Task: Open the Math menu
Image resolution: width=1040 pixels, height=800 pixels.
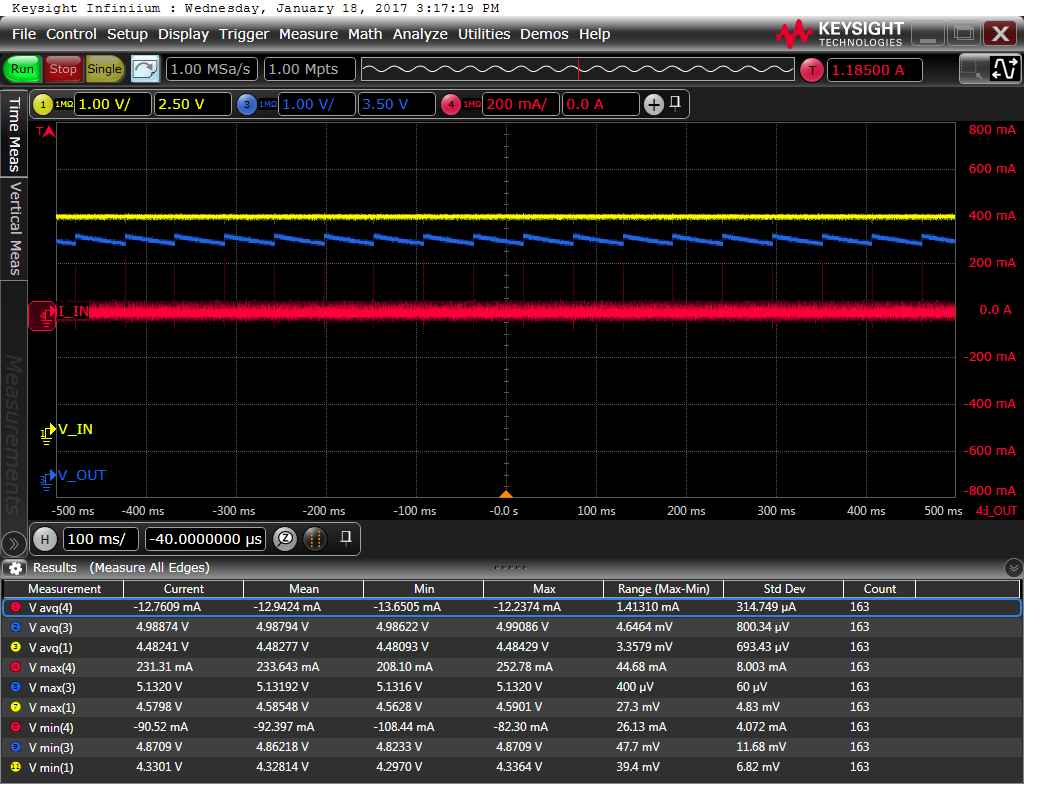Action: click(365, 34)
